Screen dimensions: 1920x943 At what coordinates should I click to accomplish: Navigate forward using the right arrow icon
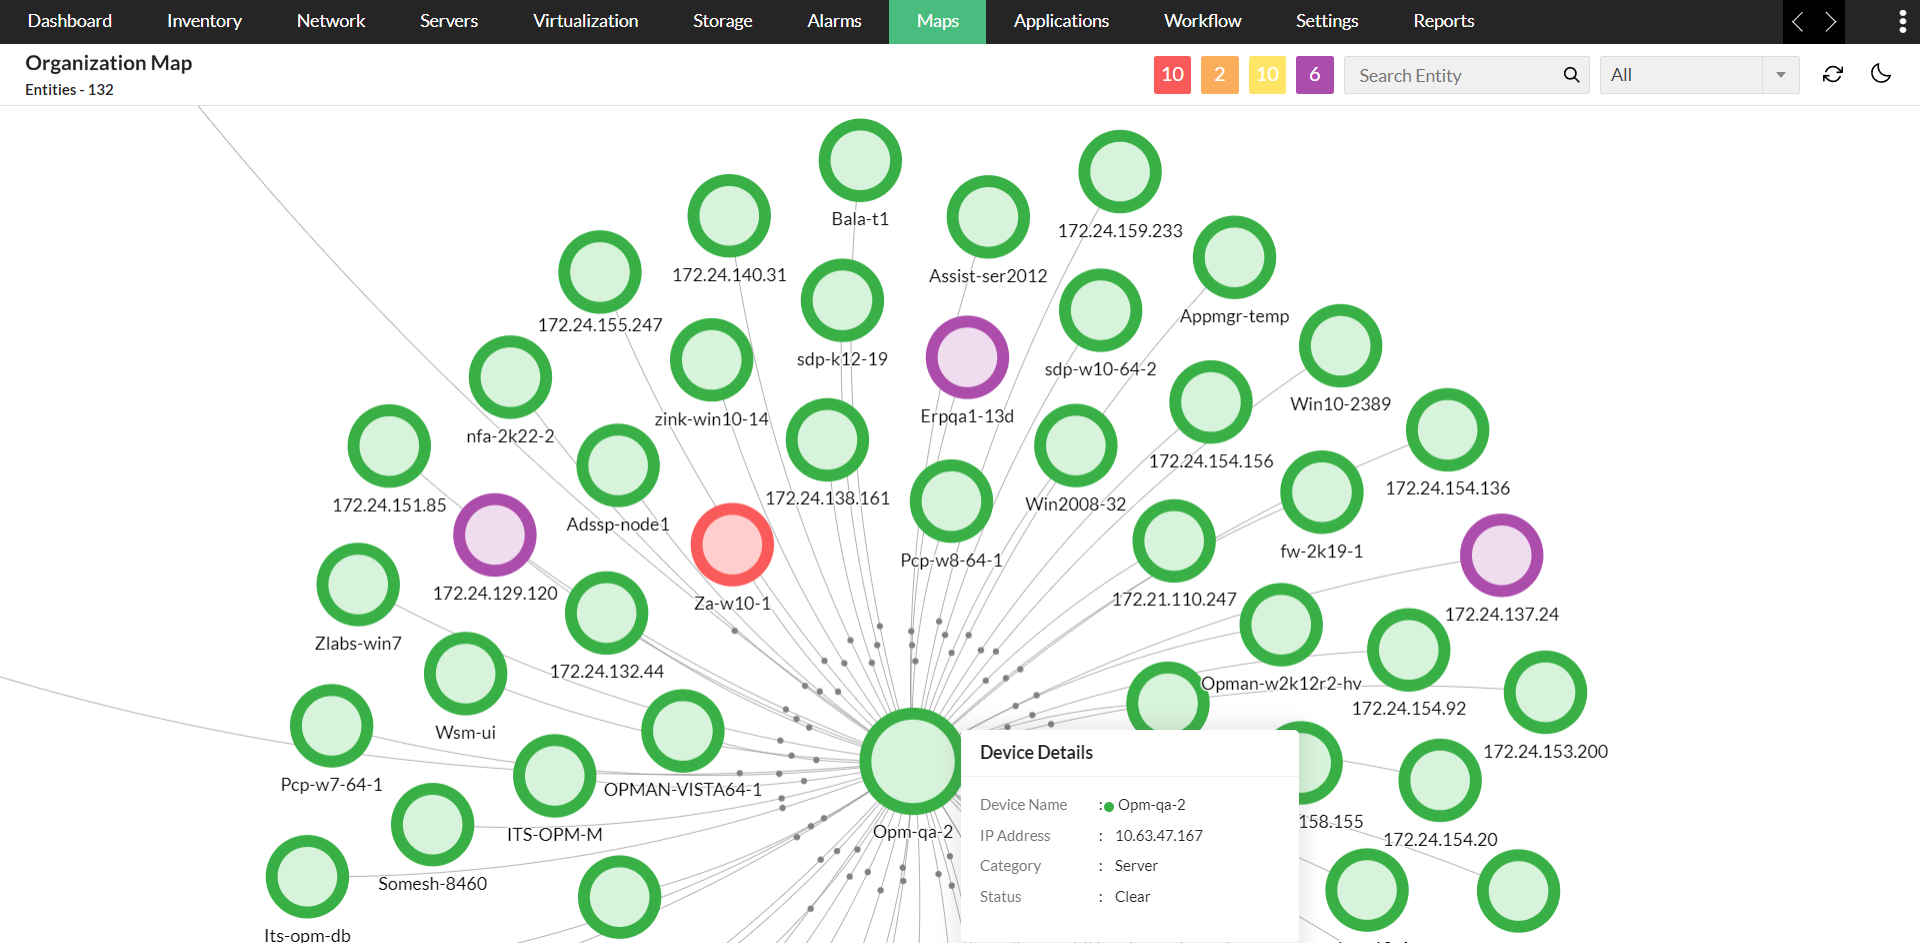1831,21
